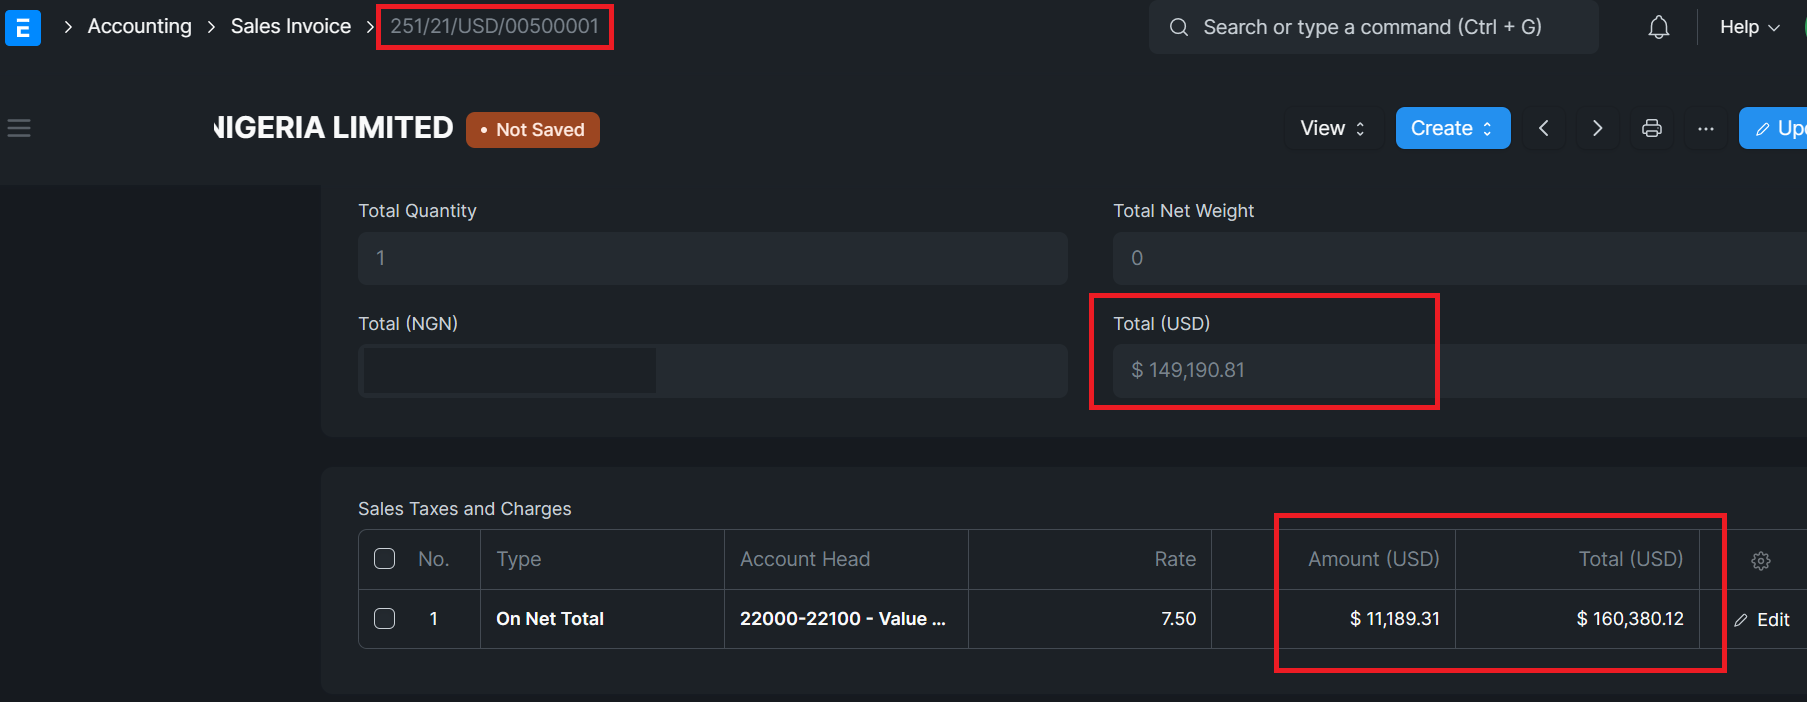Viewport: 1807px width, 702px height.
Task: Open Sales Invoice list from breadcrumb
Action: 290,26
